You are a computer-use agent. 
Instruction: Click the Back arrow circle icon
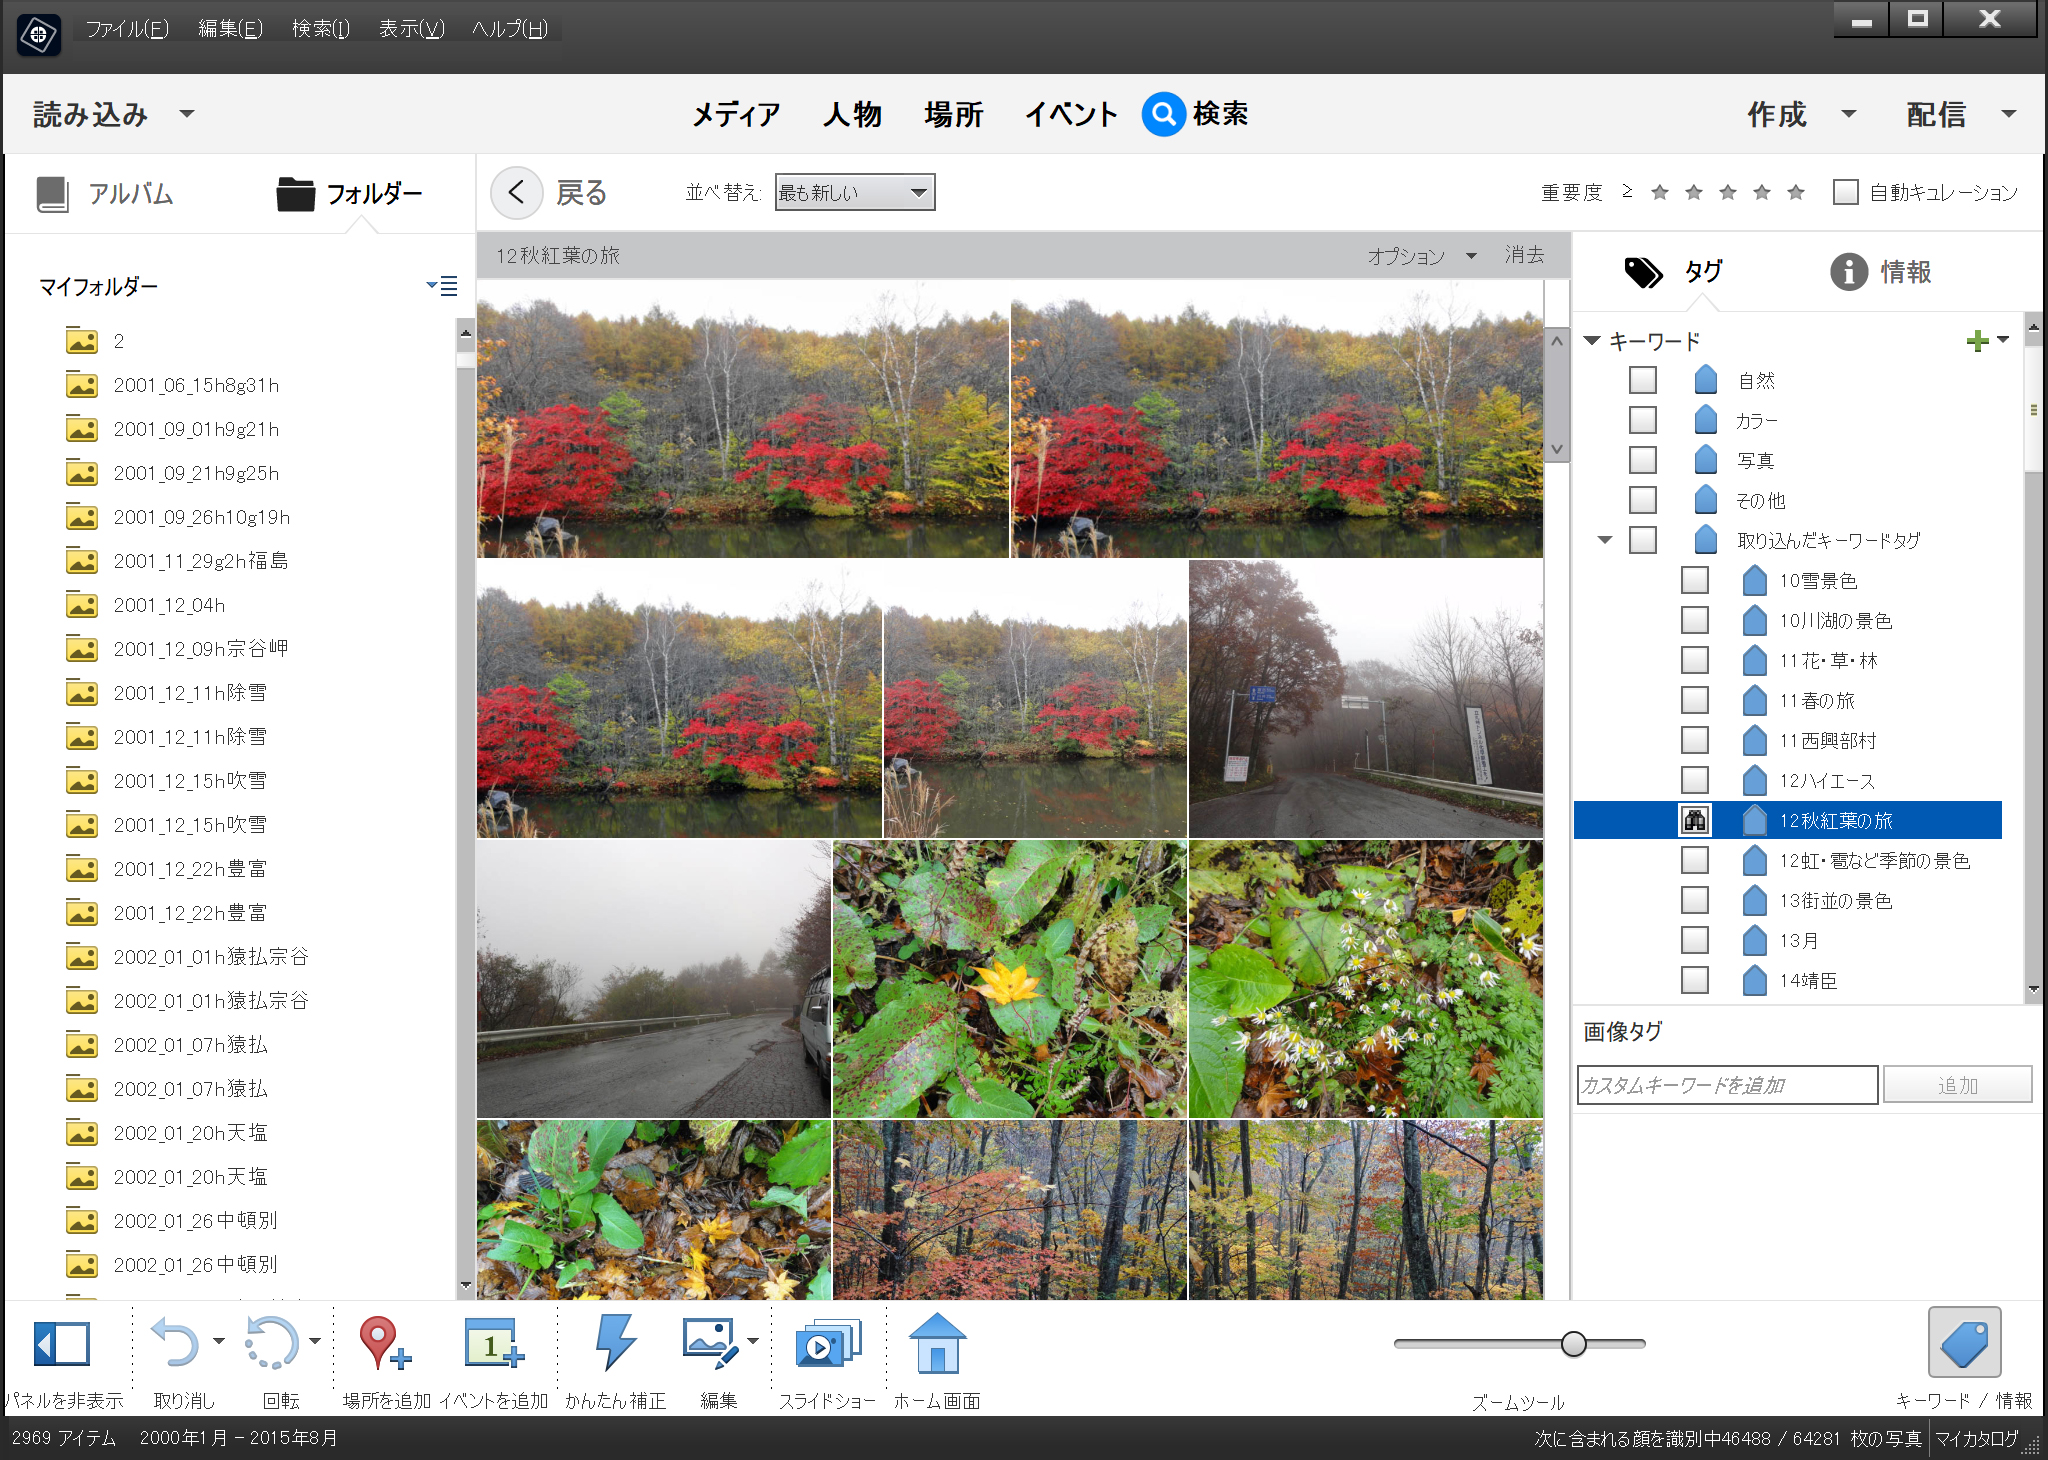516,192
